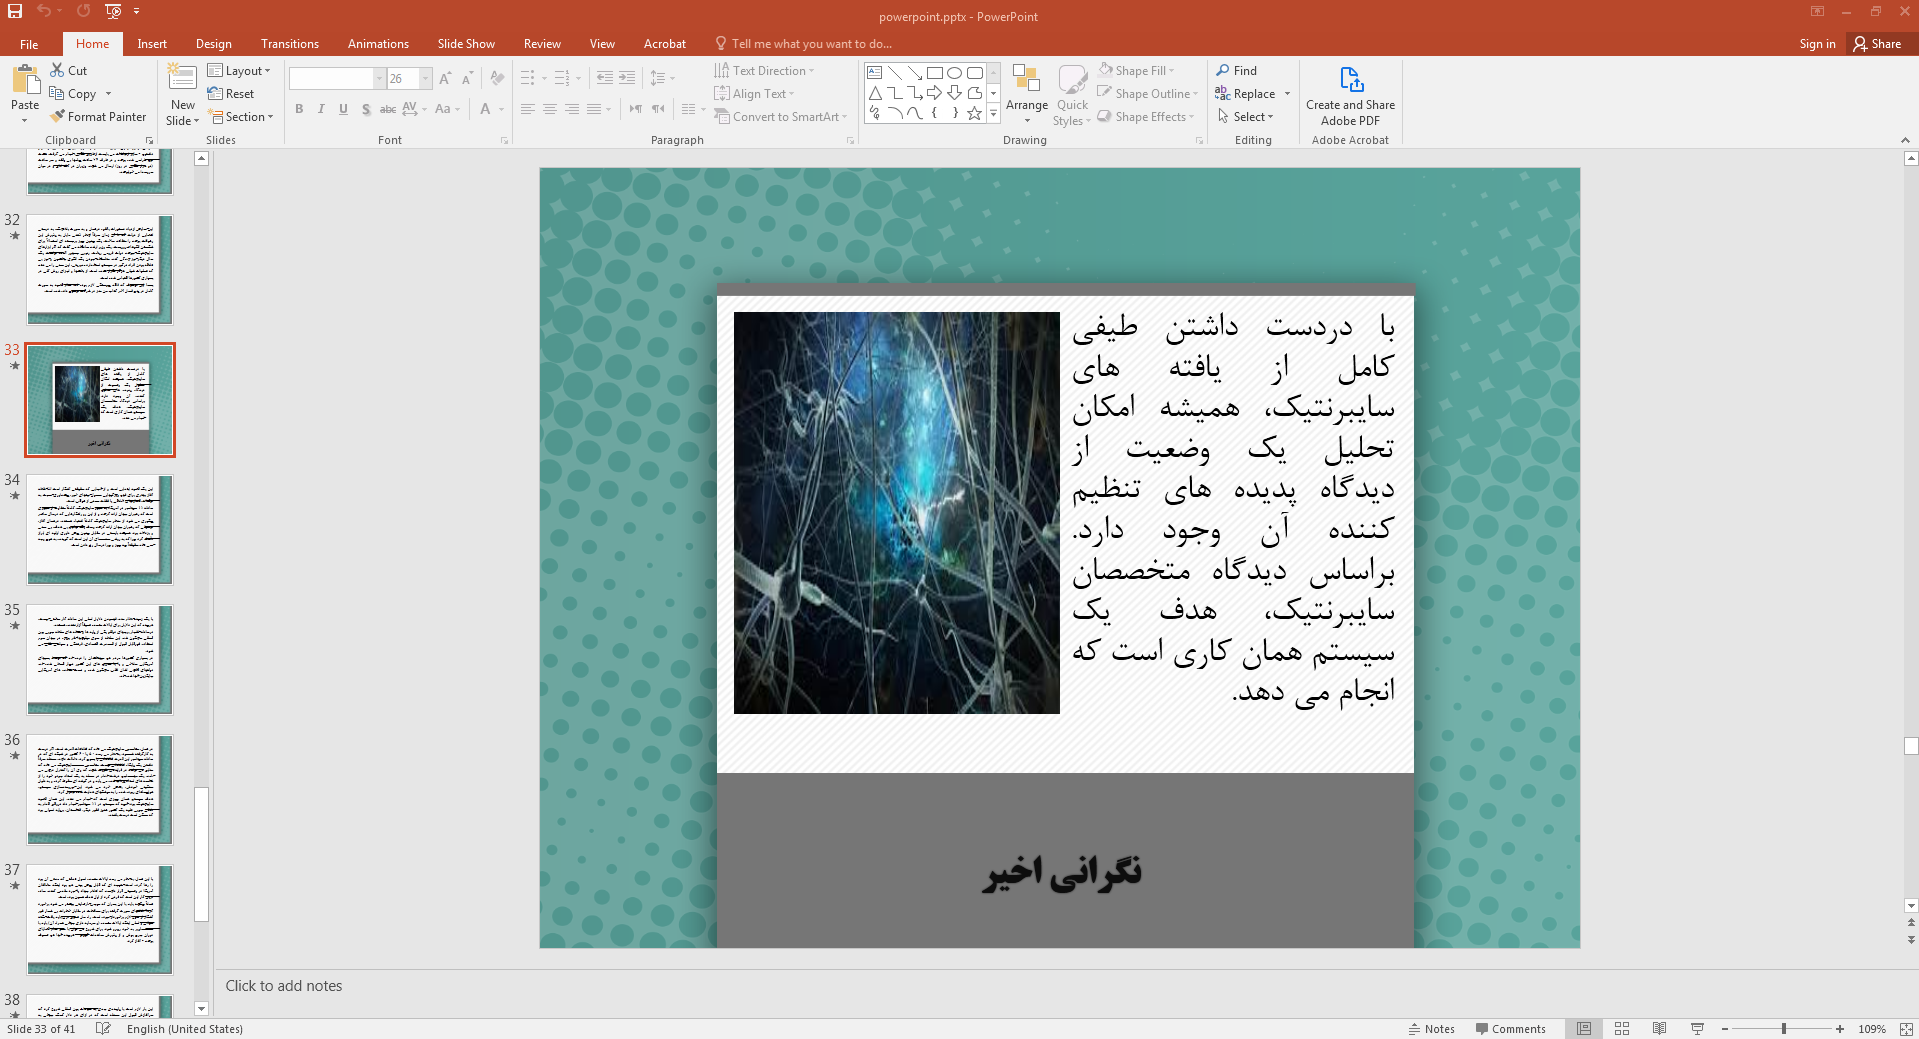Click the Undo arrow icon
Viewport: 1919px width, 1039px height.
[x=43, y=11]
